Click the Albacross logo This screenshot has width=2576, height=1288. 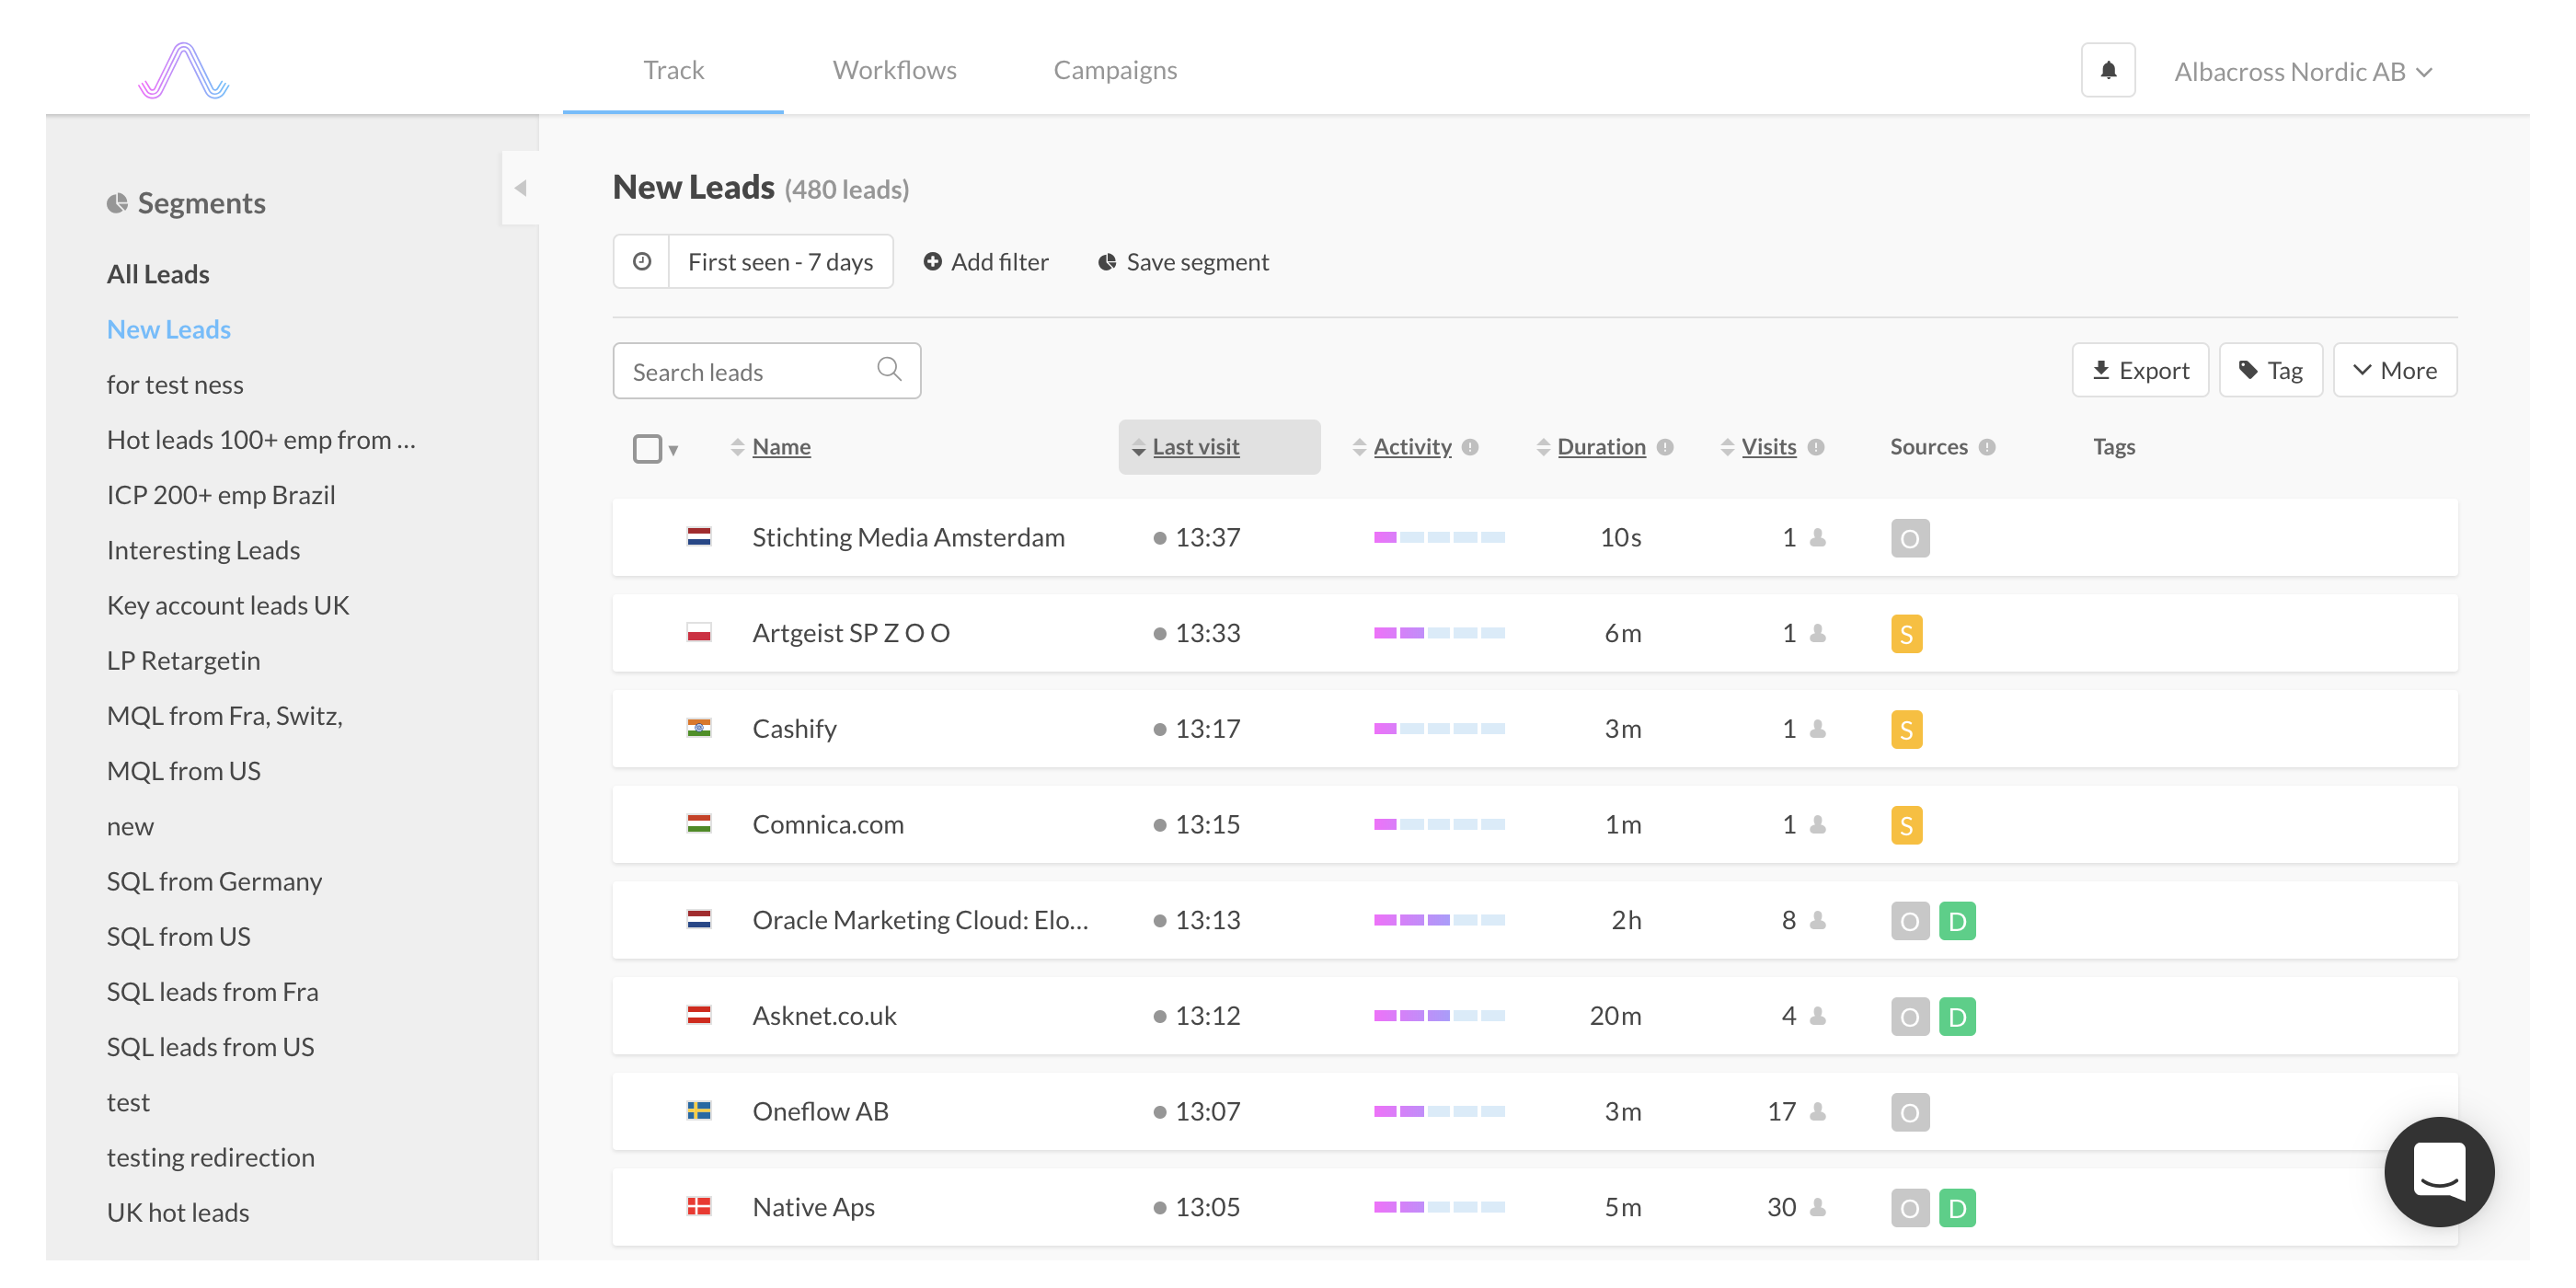pyautogui.click(x=184, y=70)
